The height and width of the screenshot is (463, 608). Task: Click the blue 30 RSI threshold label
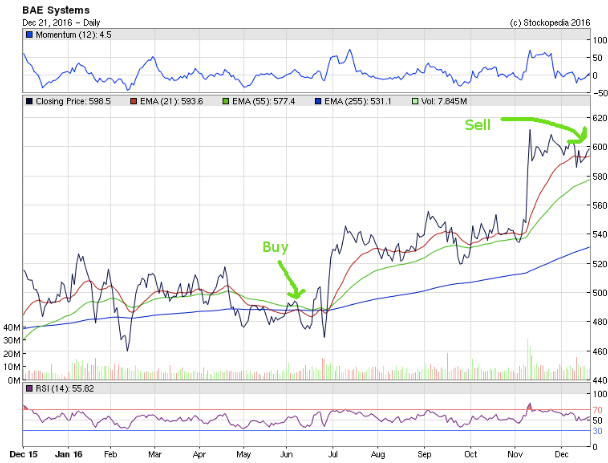pyautogui.click(x=598, y=431)
